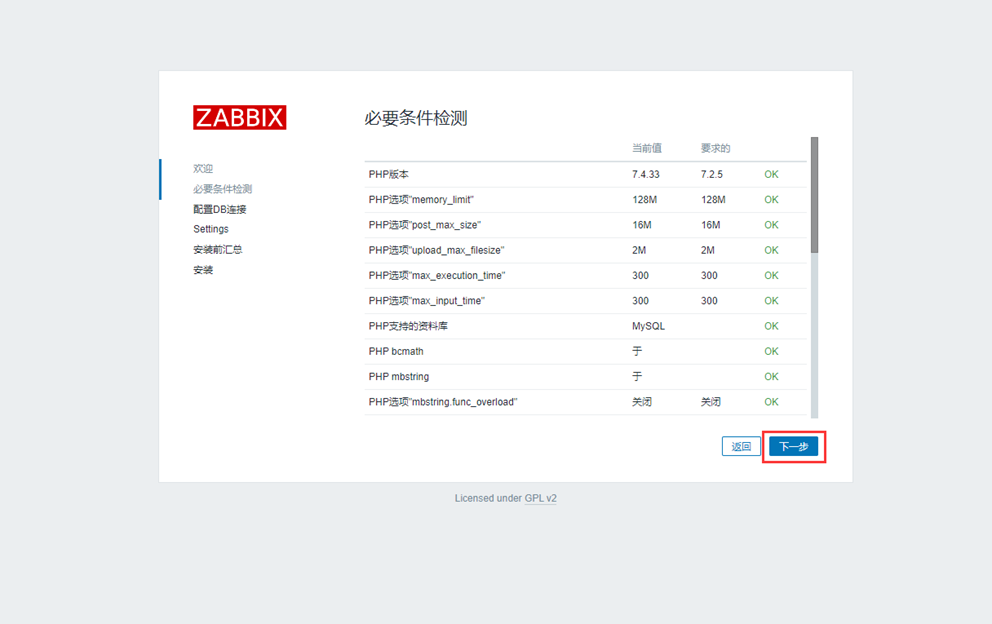The height and width of the screenshot is (624, 992).
Task: Click OK status in memory_limit row
Action: tap(771, 200)
